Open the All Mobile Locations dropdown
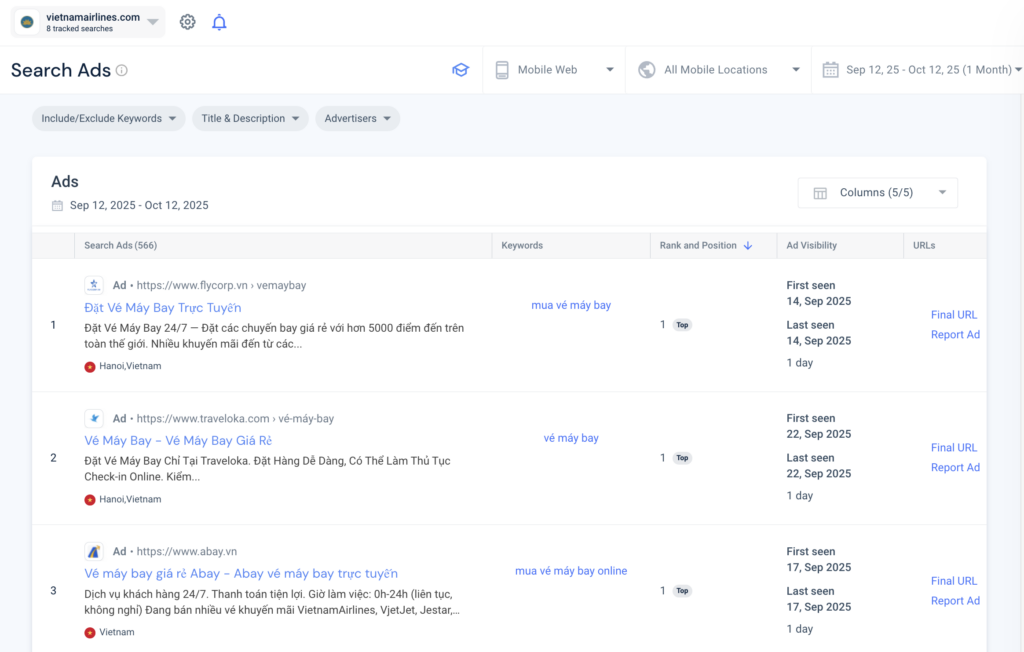 pyautogui.click(x=720, y=70)
